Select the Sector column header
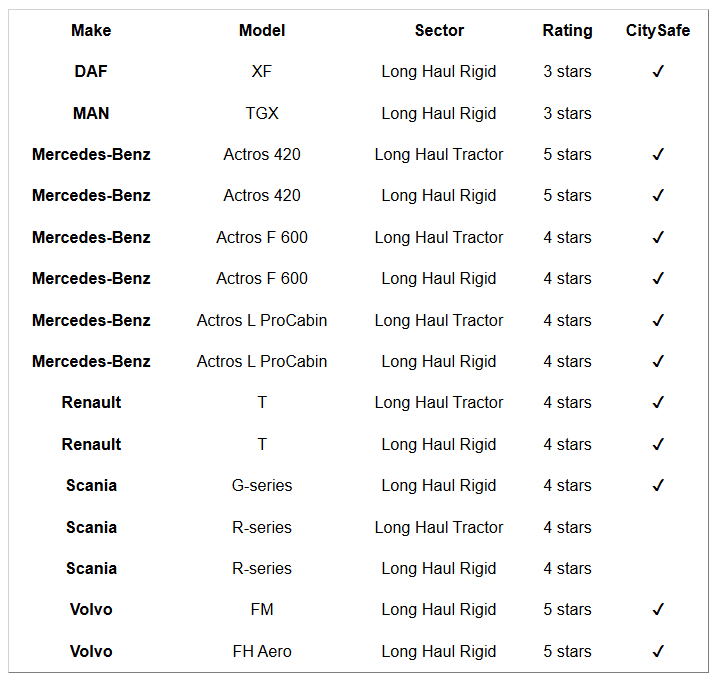The width and height of the screenshot is (718, 691). pyautogui.click(x=439, y=31)
